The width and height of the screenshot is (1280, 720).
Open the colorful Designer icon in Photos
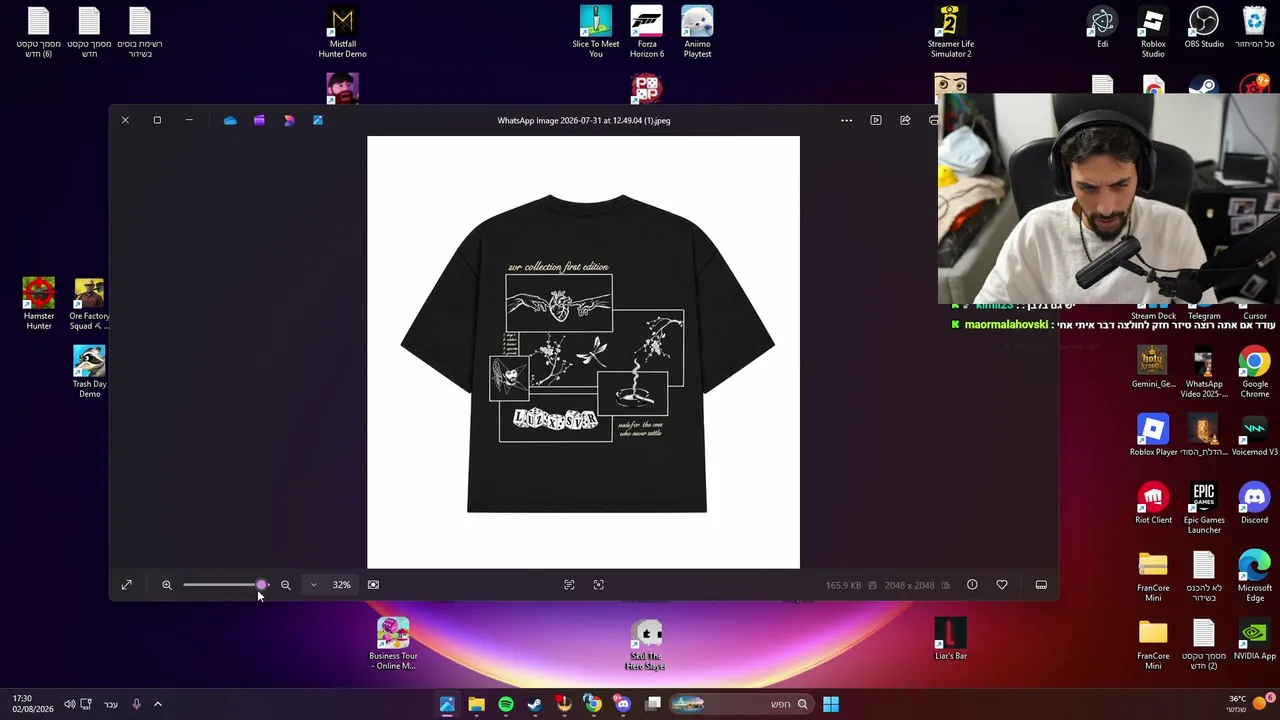click(x=289, y=120)
